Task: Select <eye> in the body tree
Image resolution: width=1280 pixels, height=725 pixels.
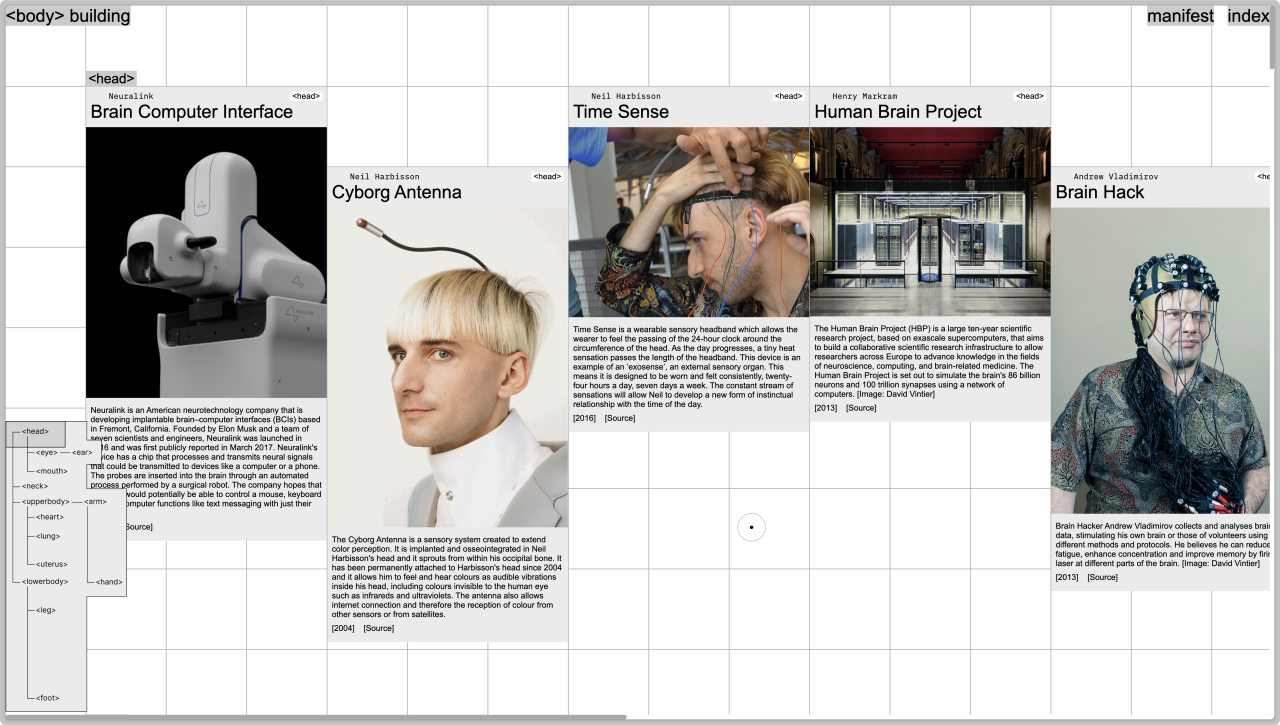Action: pos(47,453)
